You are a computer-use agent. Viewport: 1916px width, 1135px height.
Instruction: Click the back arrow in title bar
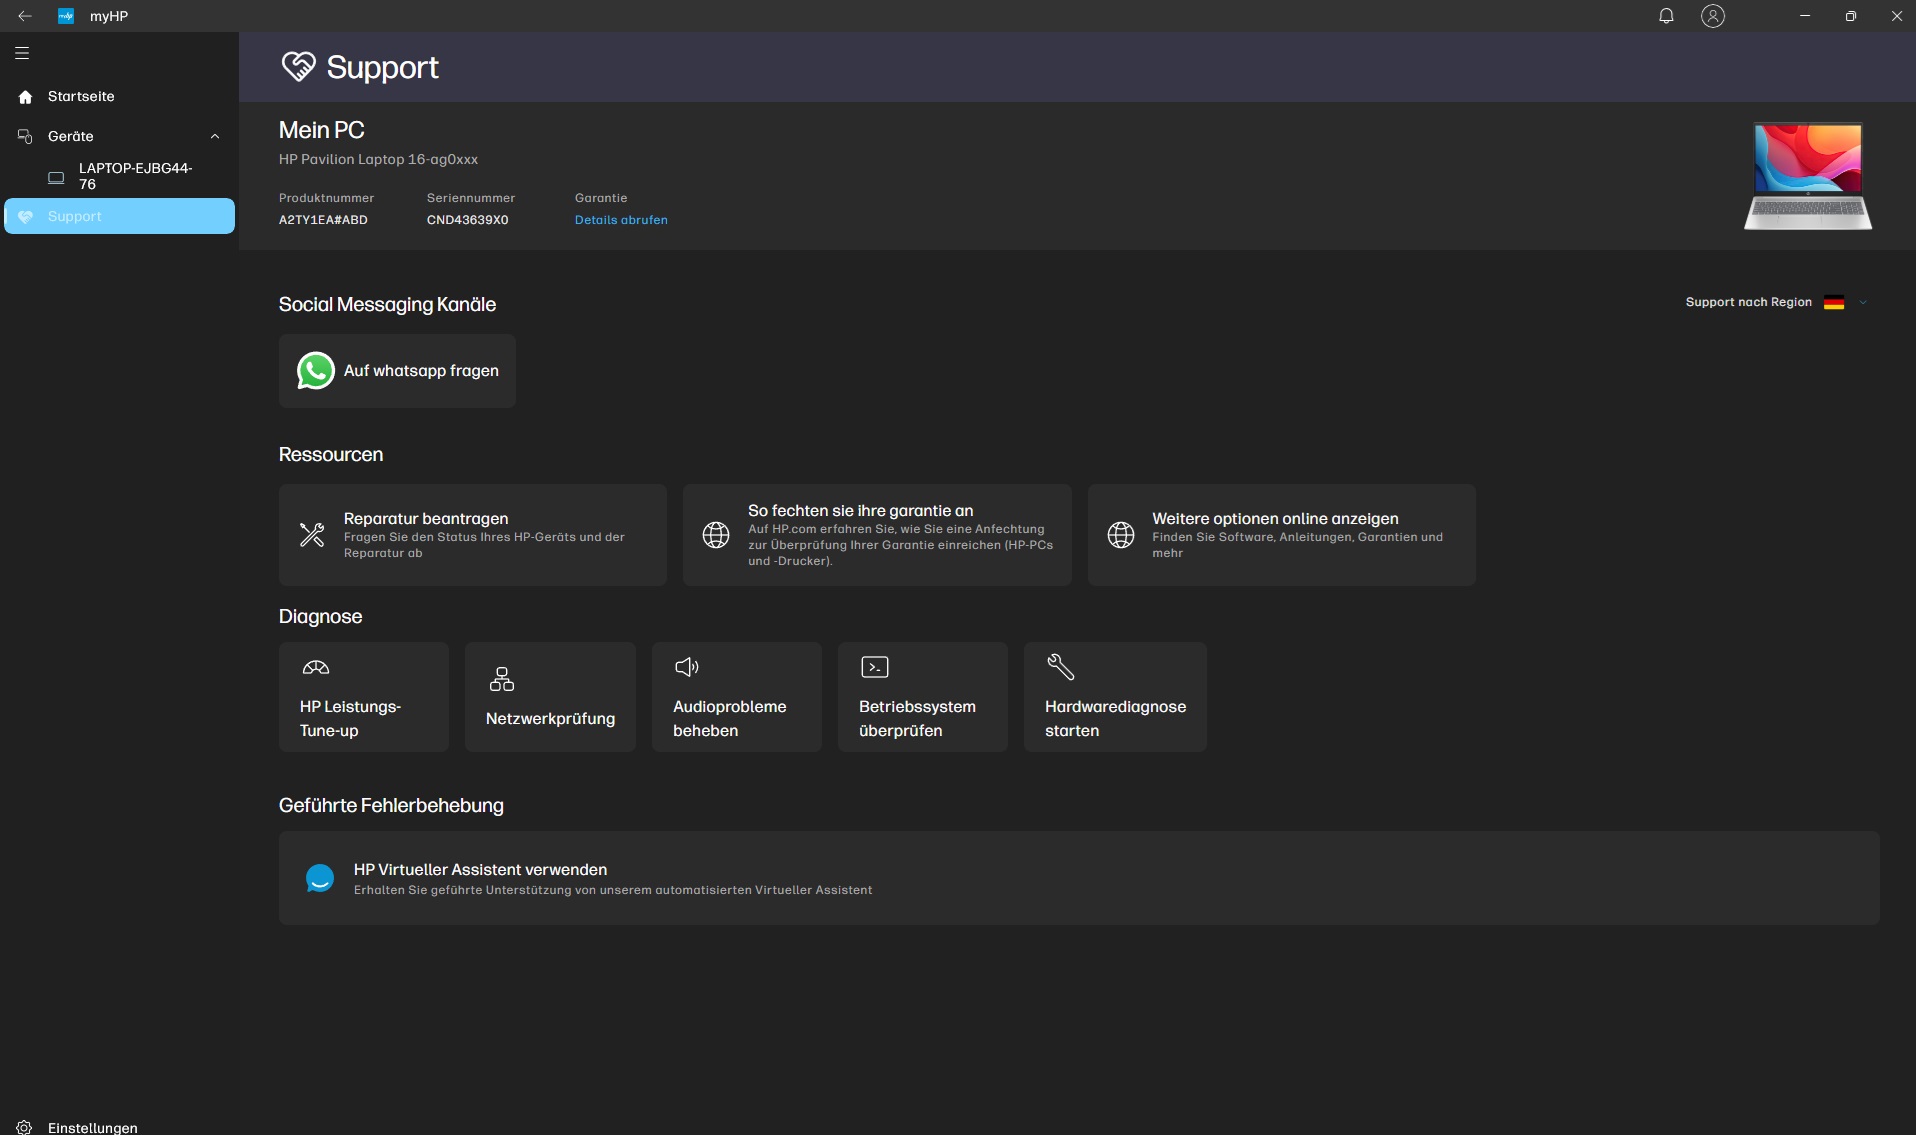25,16
